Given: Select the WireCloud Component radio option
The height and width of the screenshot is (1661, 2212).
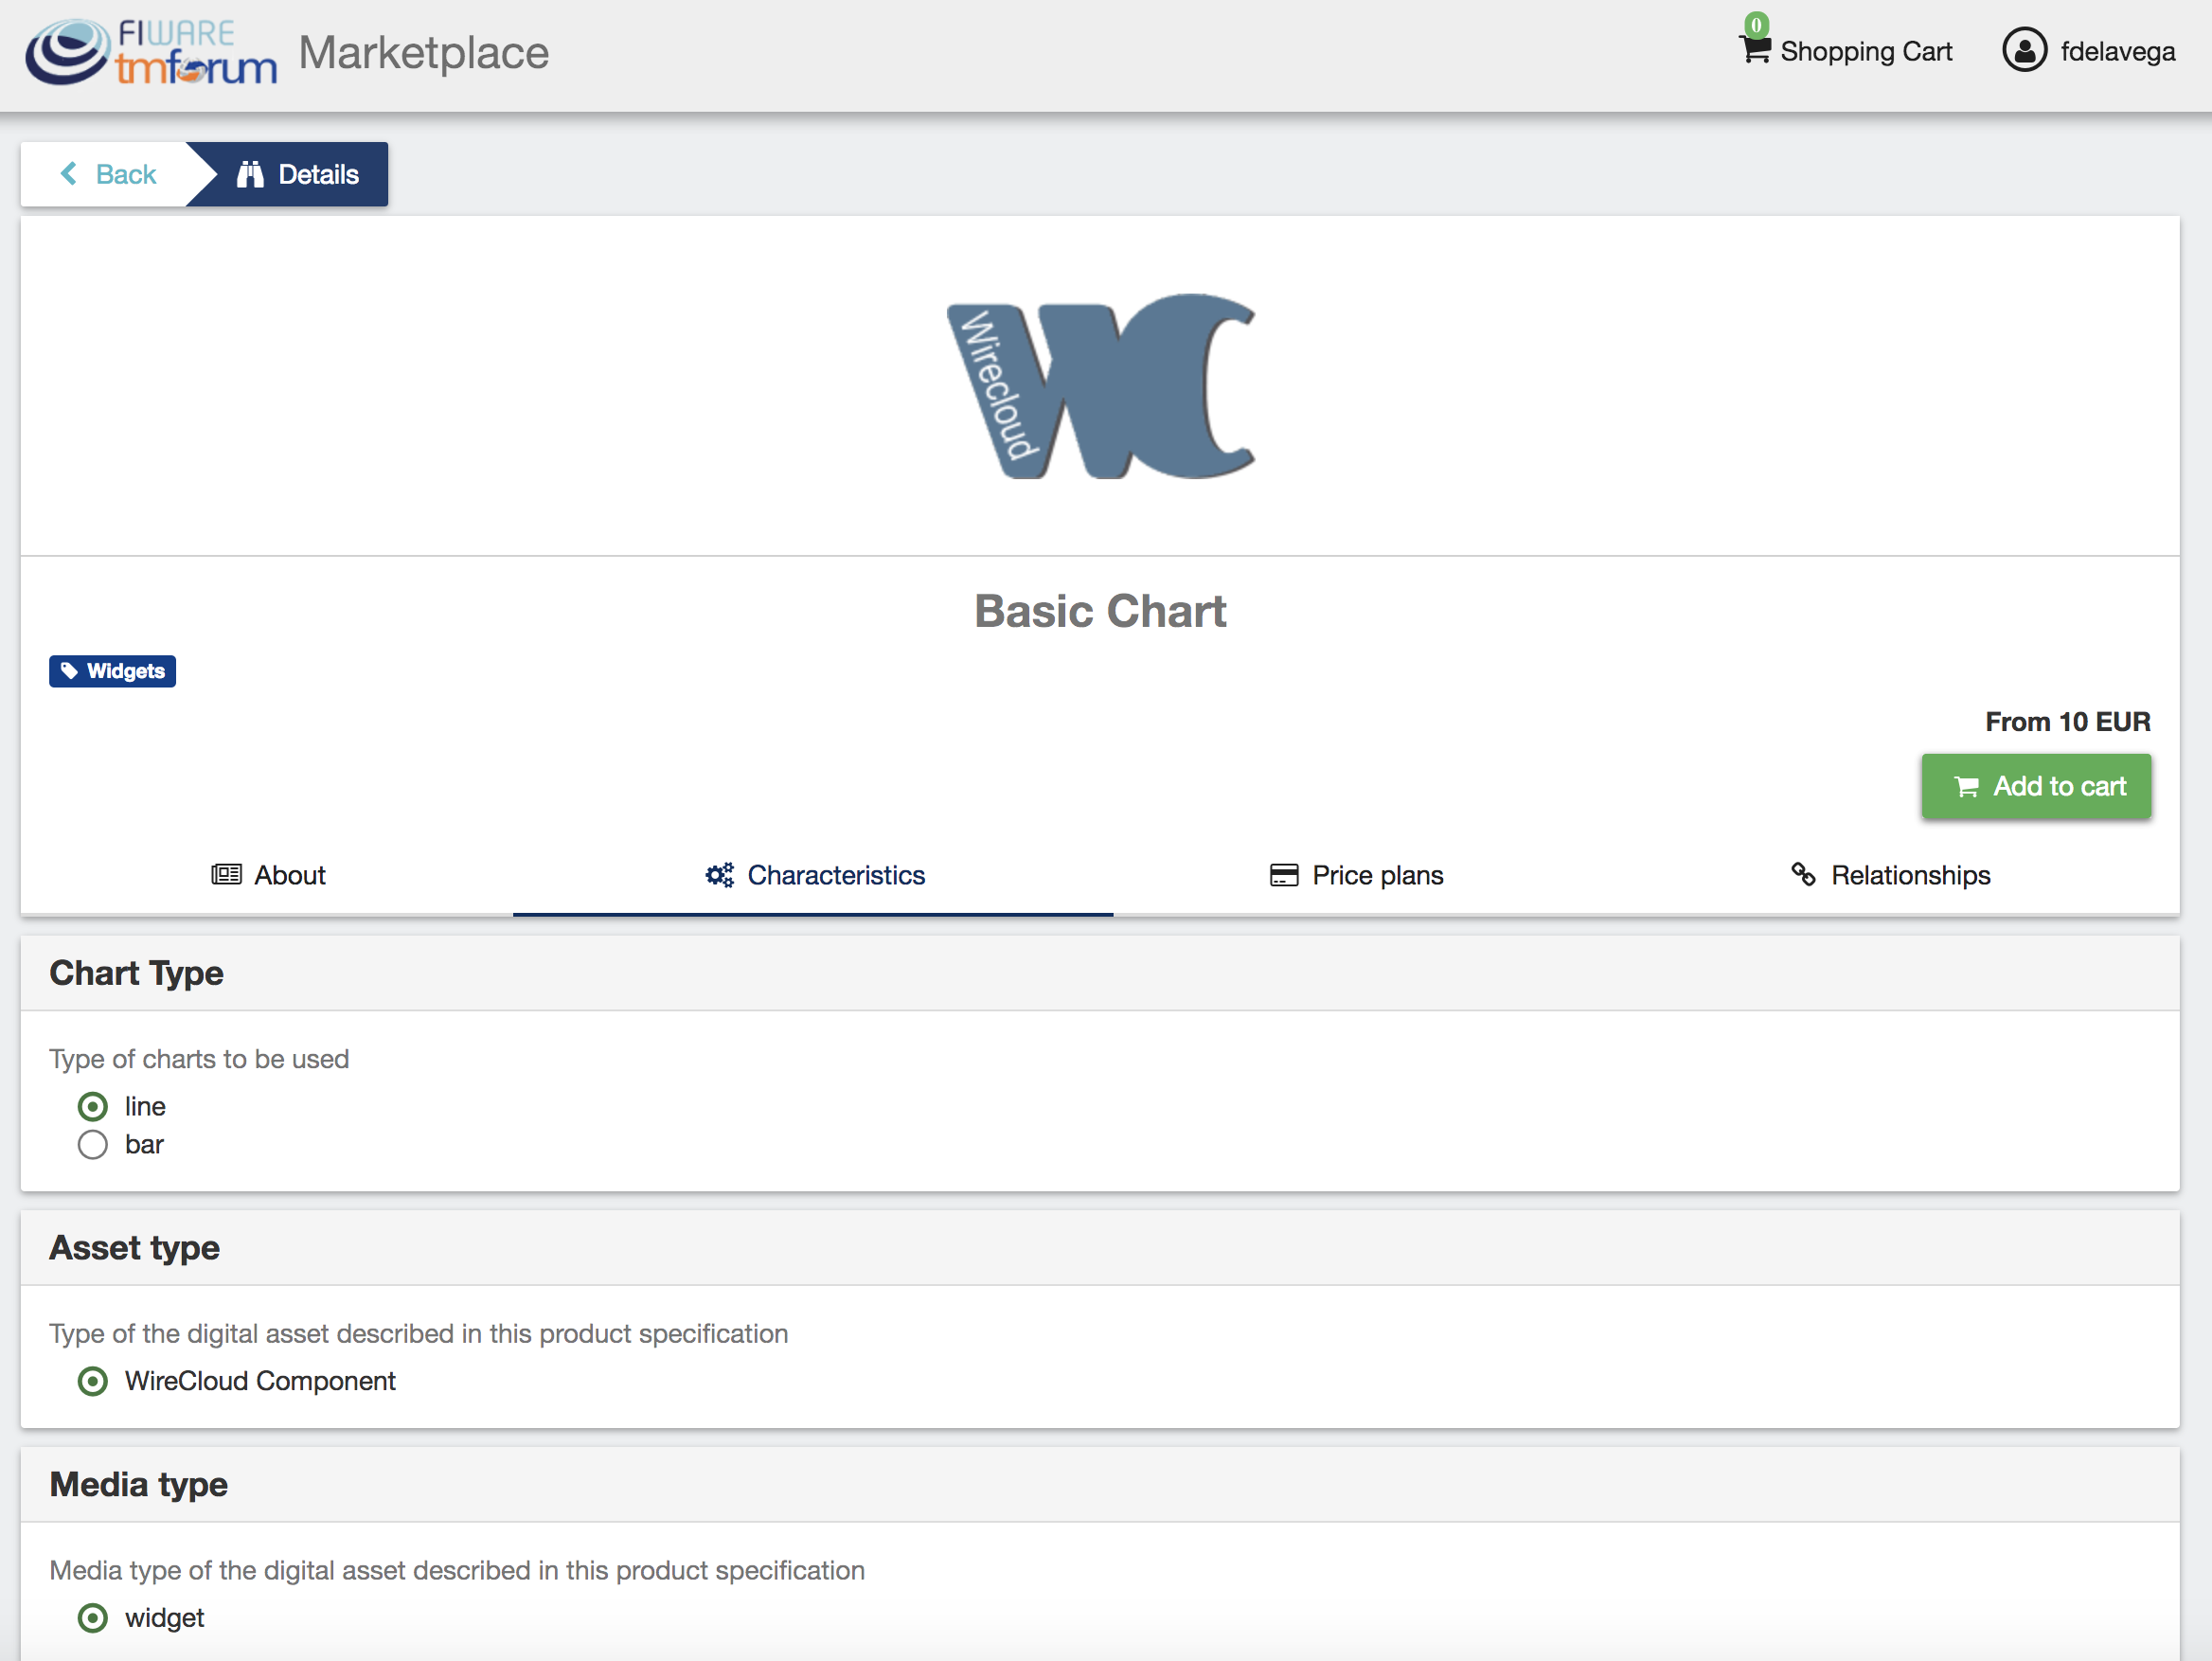Looking at the screenshot, I should point(93,1381).
